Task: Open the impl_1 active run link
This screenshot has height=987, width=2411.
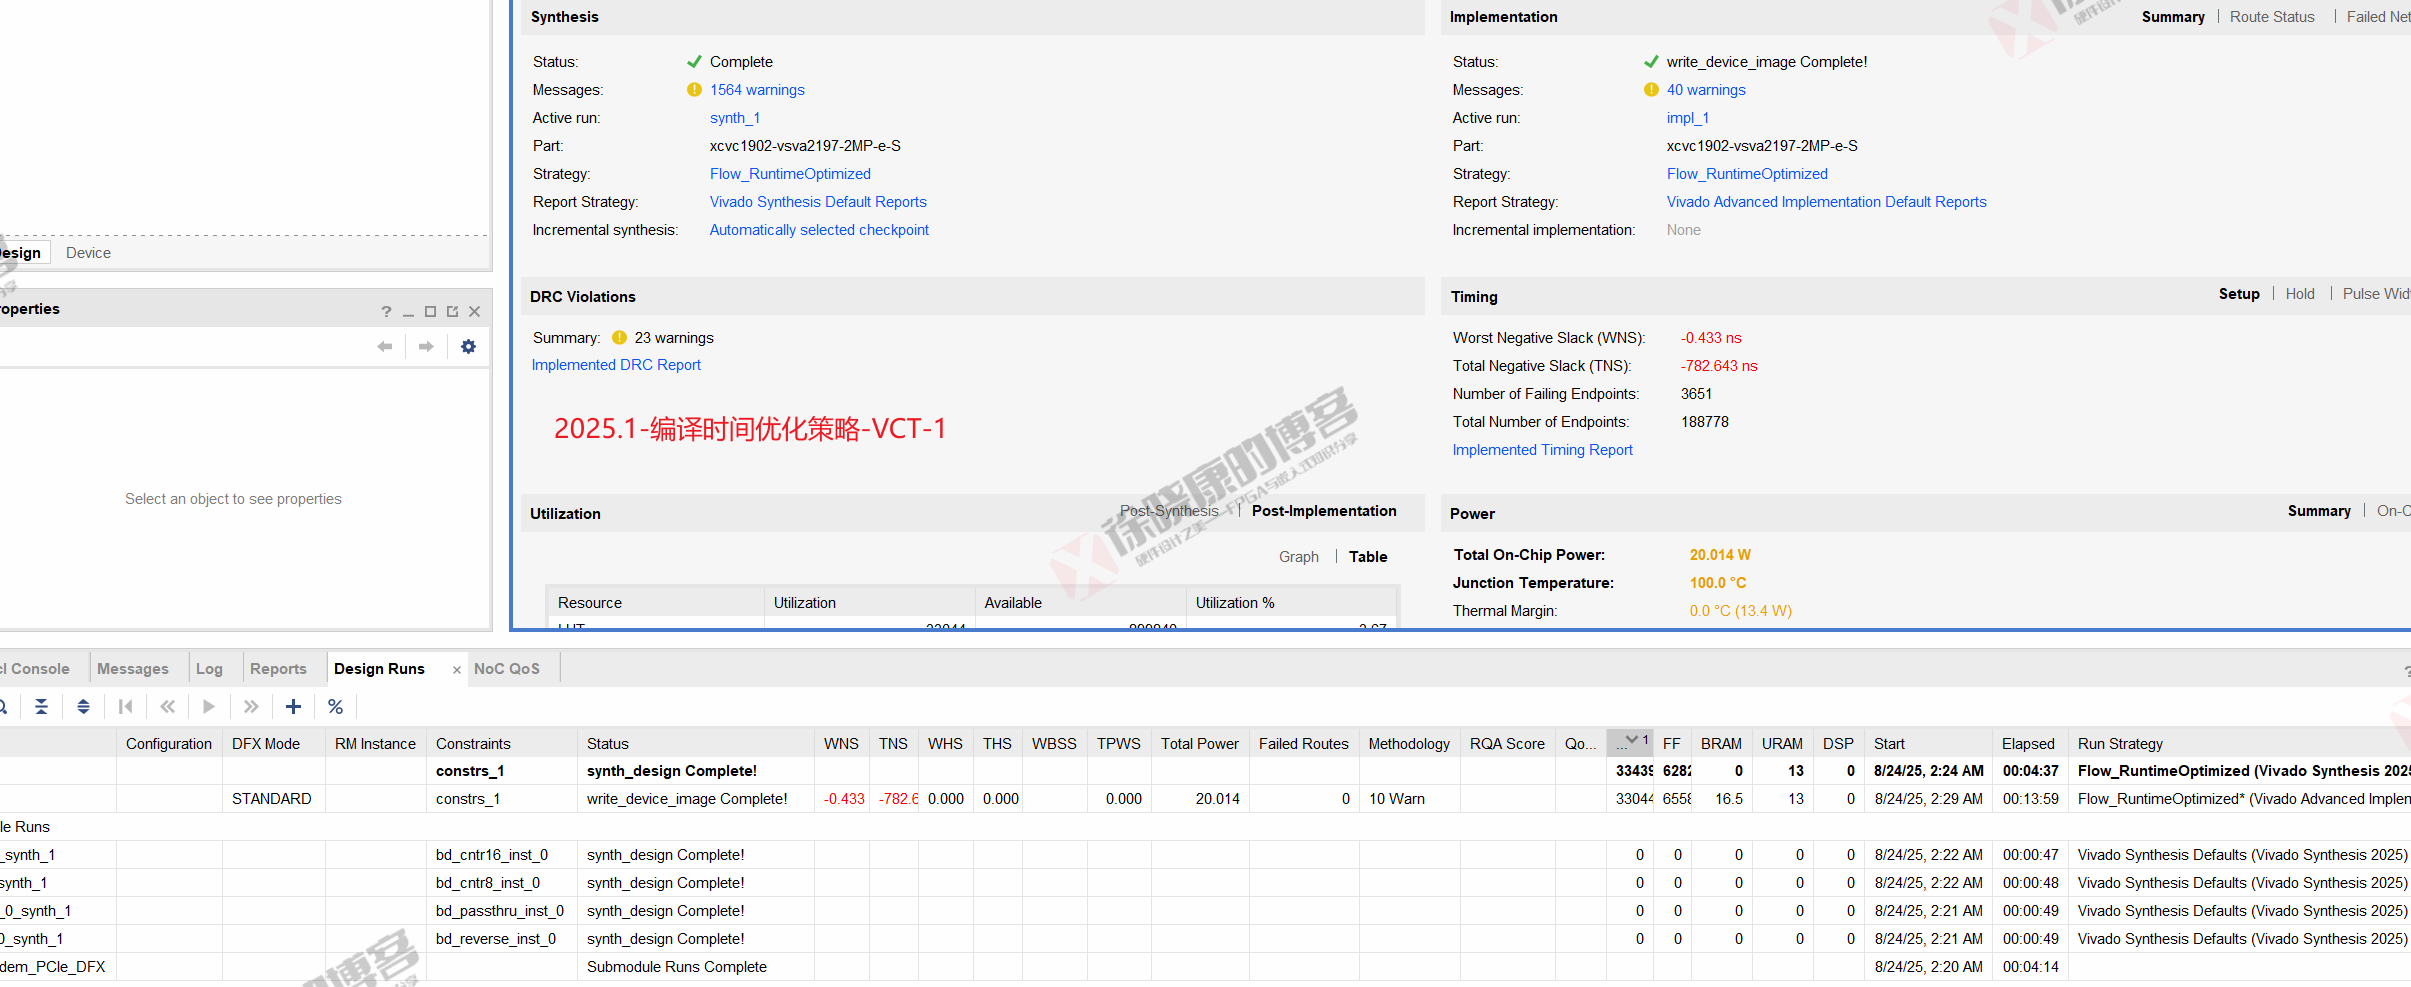Action: coord(1688,118)
